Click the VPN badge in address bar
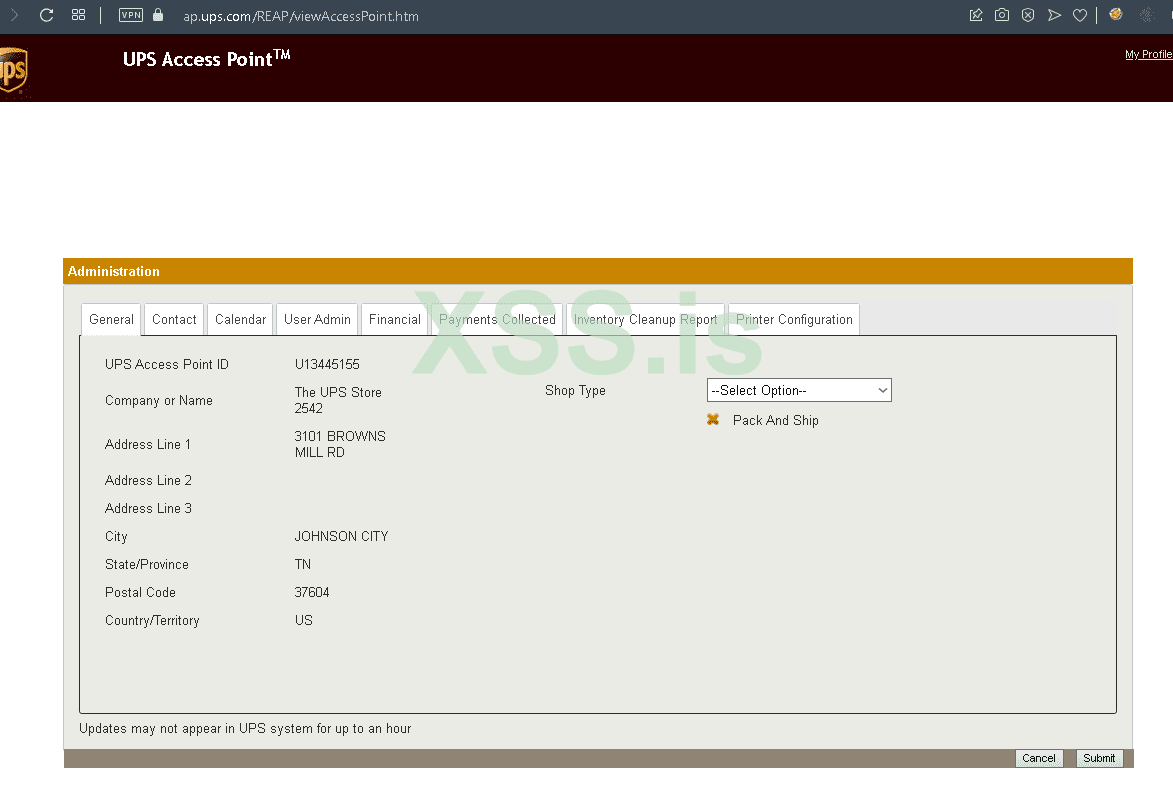This screenshot has height=809, width=1173. coord(131,15)
